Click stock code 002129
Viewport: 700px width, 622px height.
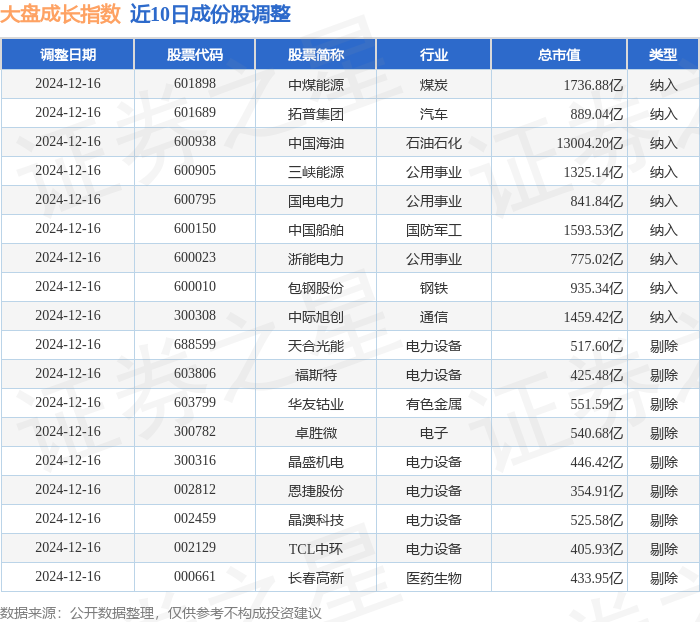click(x=195, y=548)
